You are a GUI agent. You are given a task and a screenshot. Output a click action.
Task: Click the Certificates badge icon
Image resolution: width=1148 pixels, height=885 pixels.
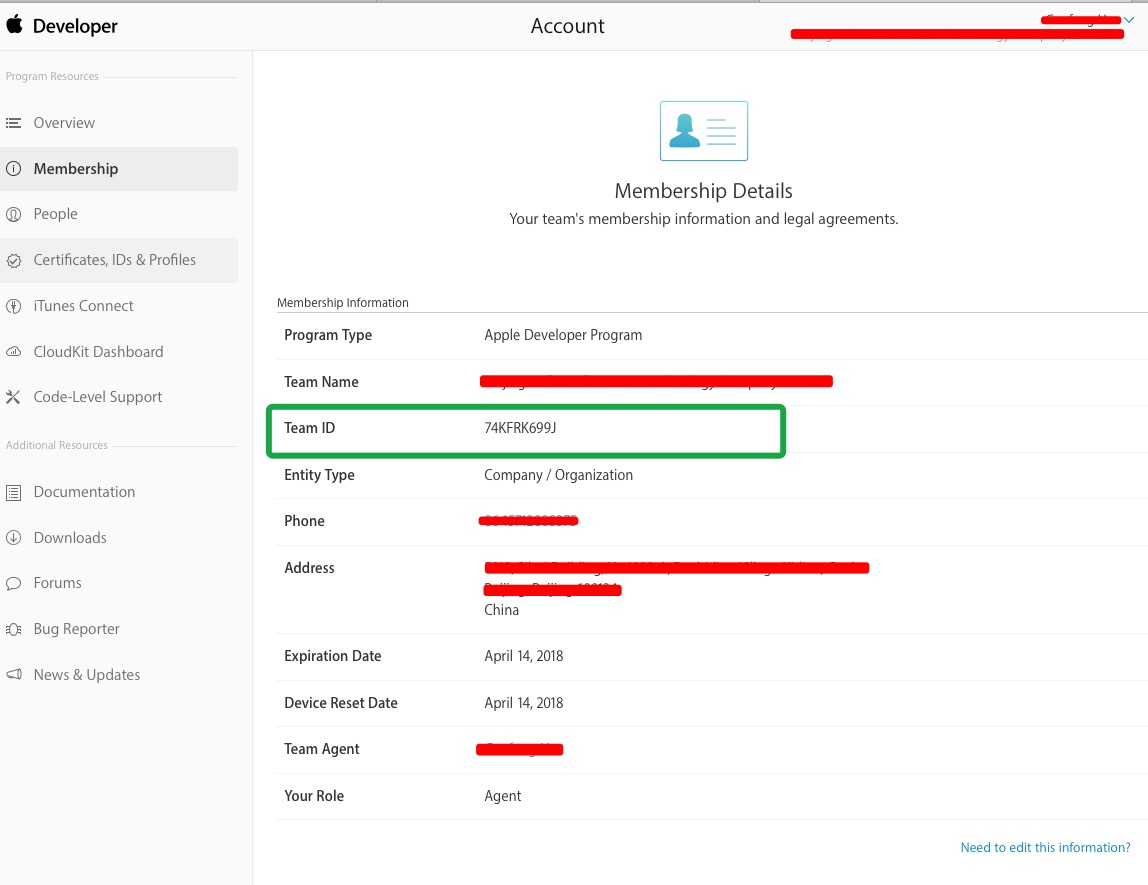pos(13,261)
